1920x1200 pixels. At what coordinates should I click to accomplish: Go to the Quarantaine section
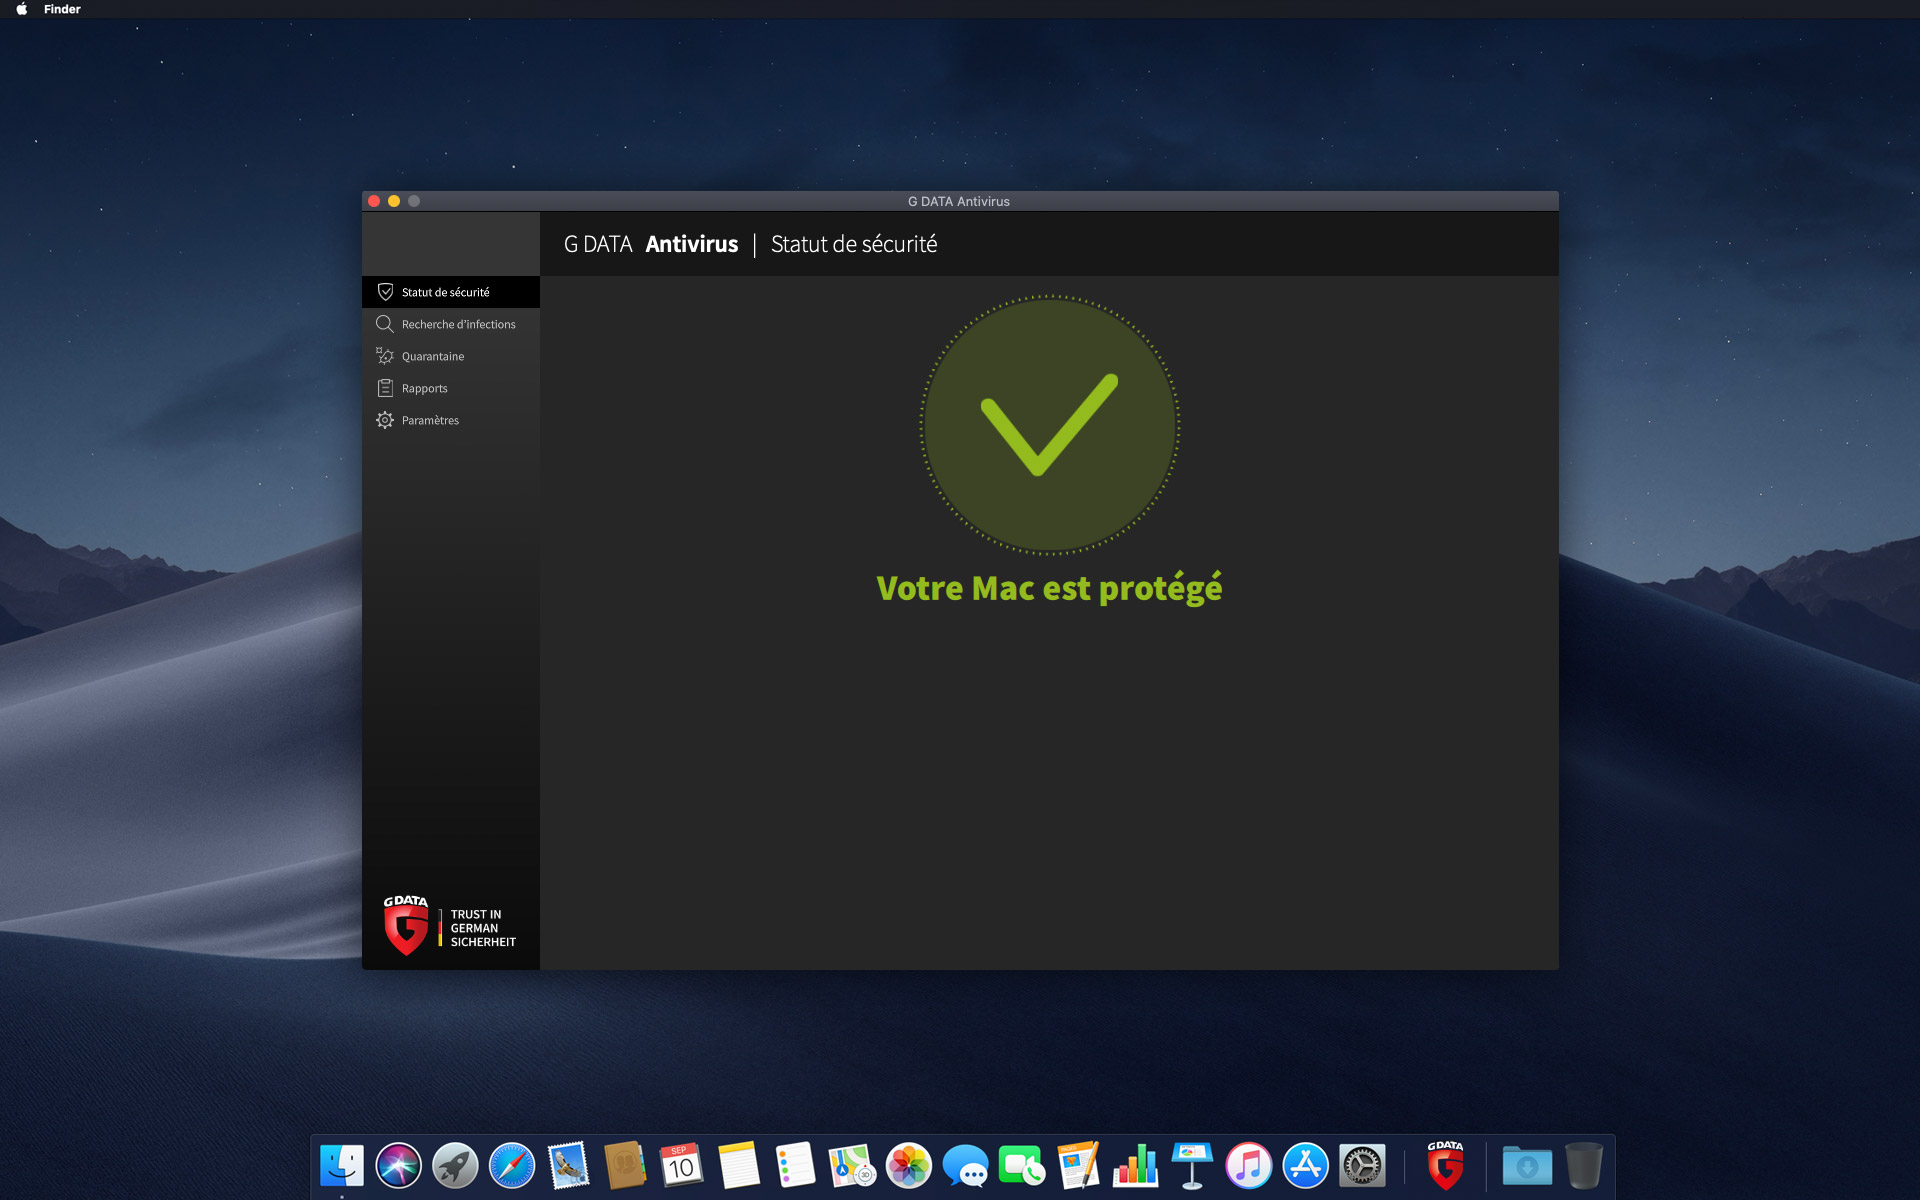click(451, 356)
